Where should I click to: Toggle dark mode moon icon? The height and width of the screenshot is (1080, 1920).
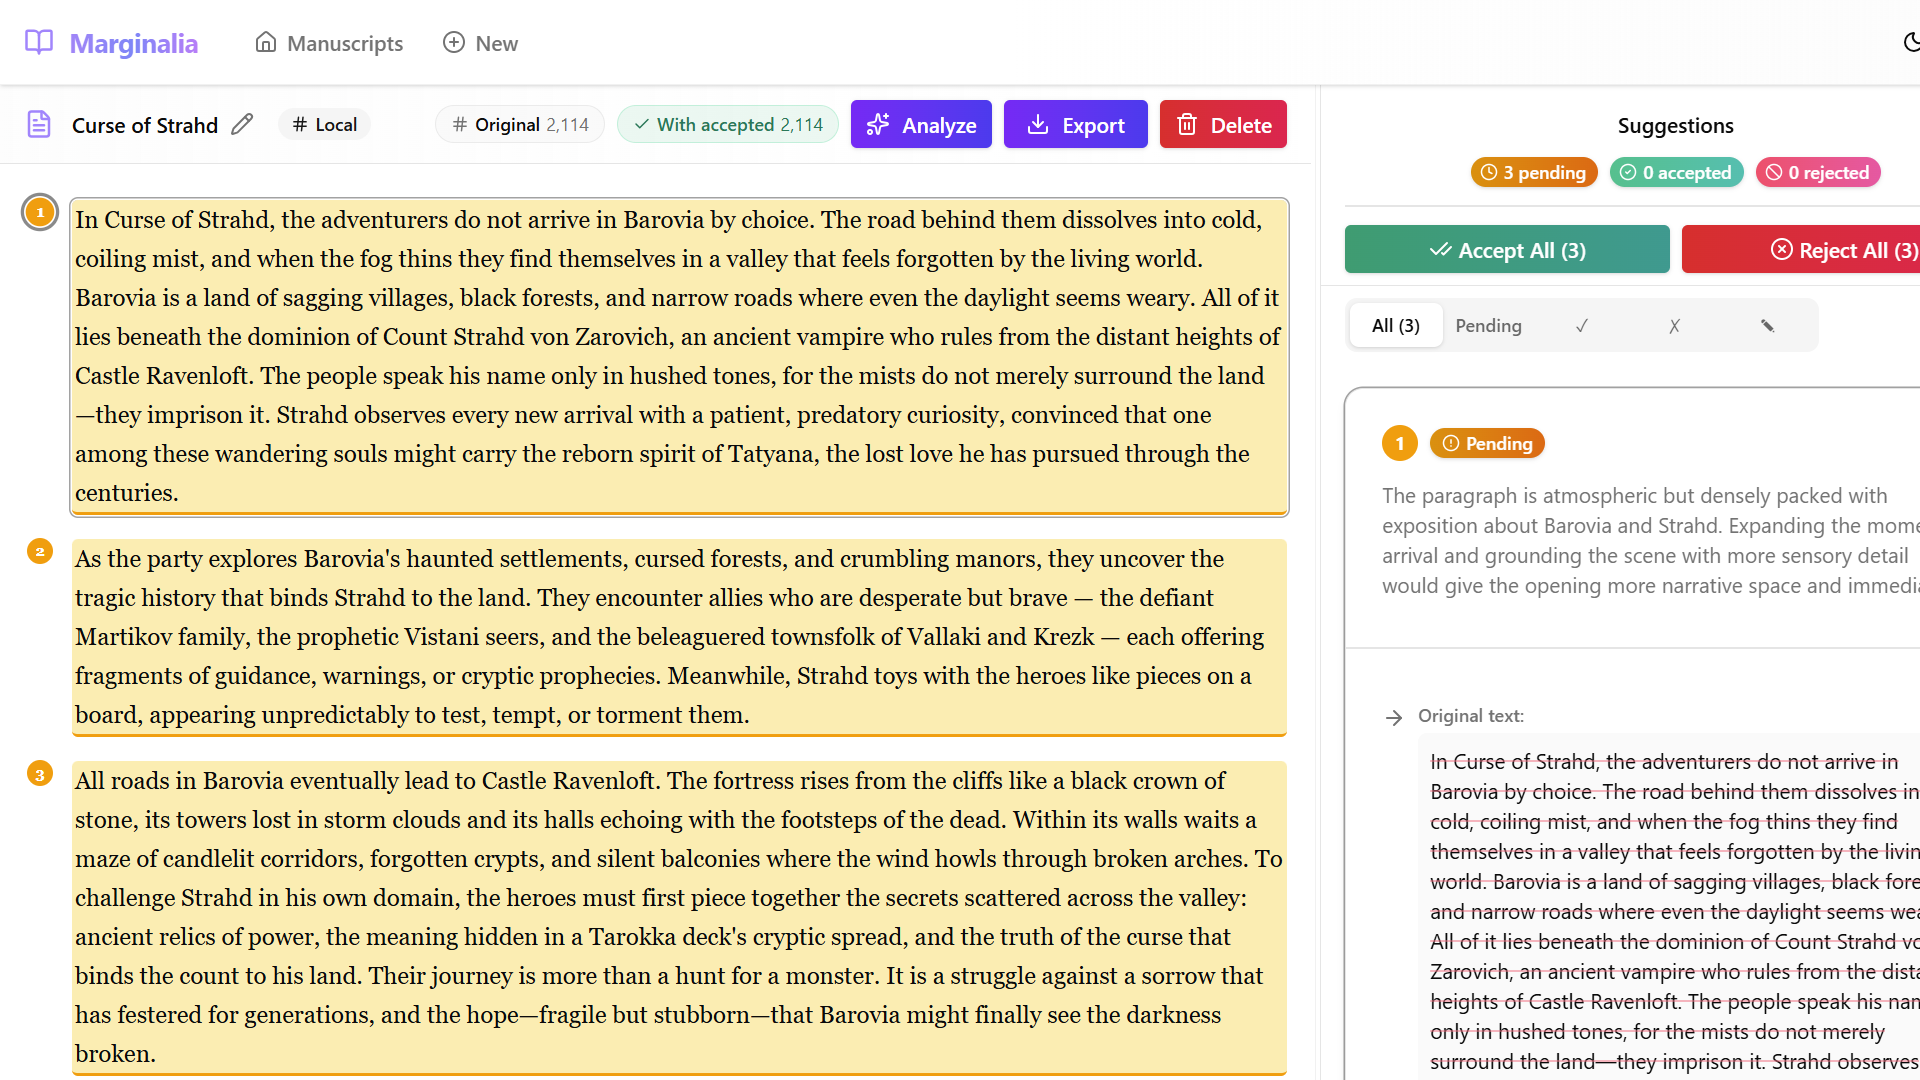(1910, 42)
